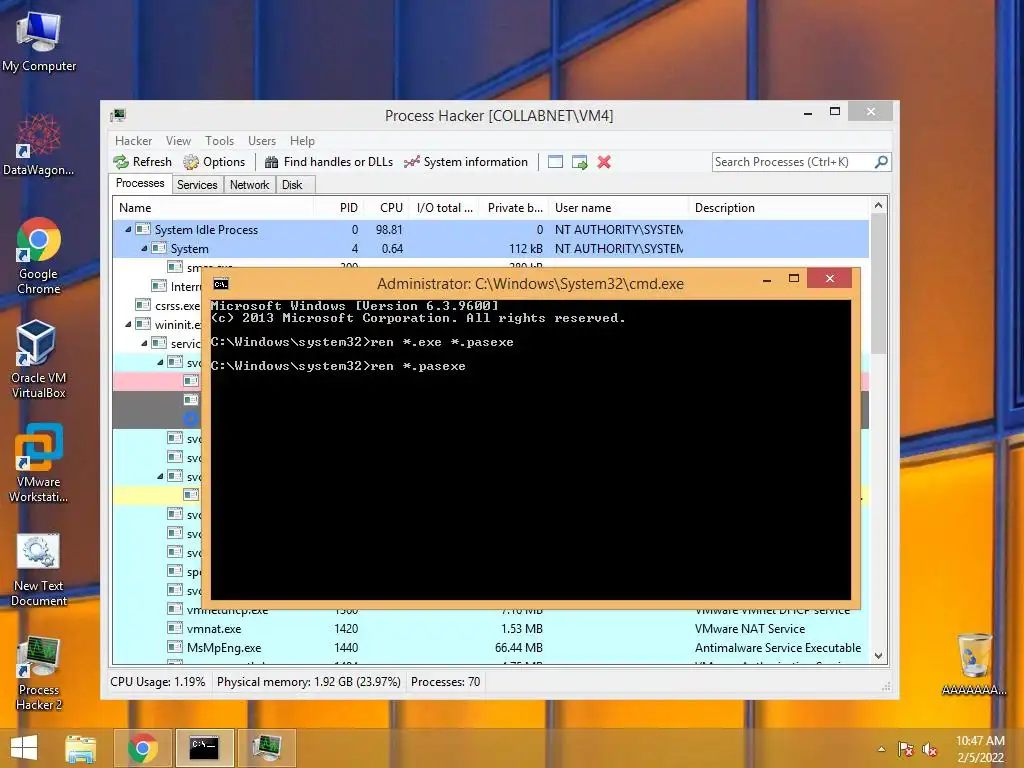
Task: Click the red X terminate toolbar icon
Action: coord(604,162)
